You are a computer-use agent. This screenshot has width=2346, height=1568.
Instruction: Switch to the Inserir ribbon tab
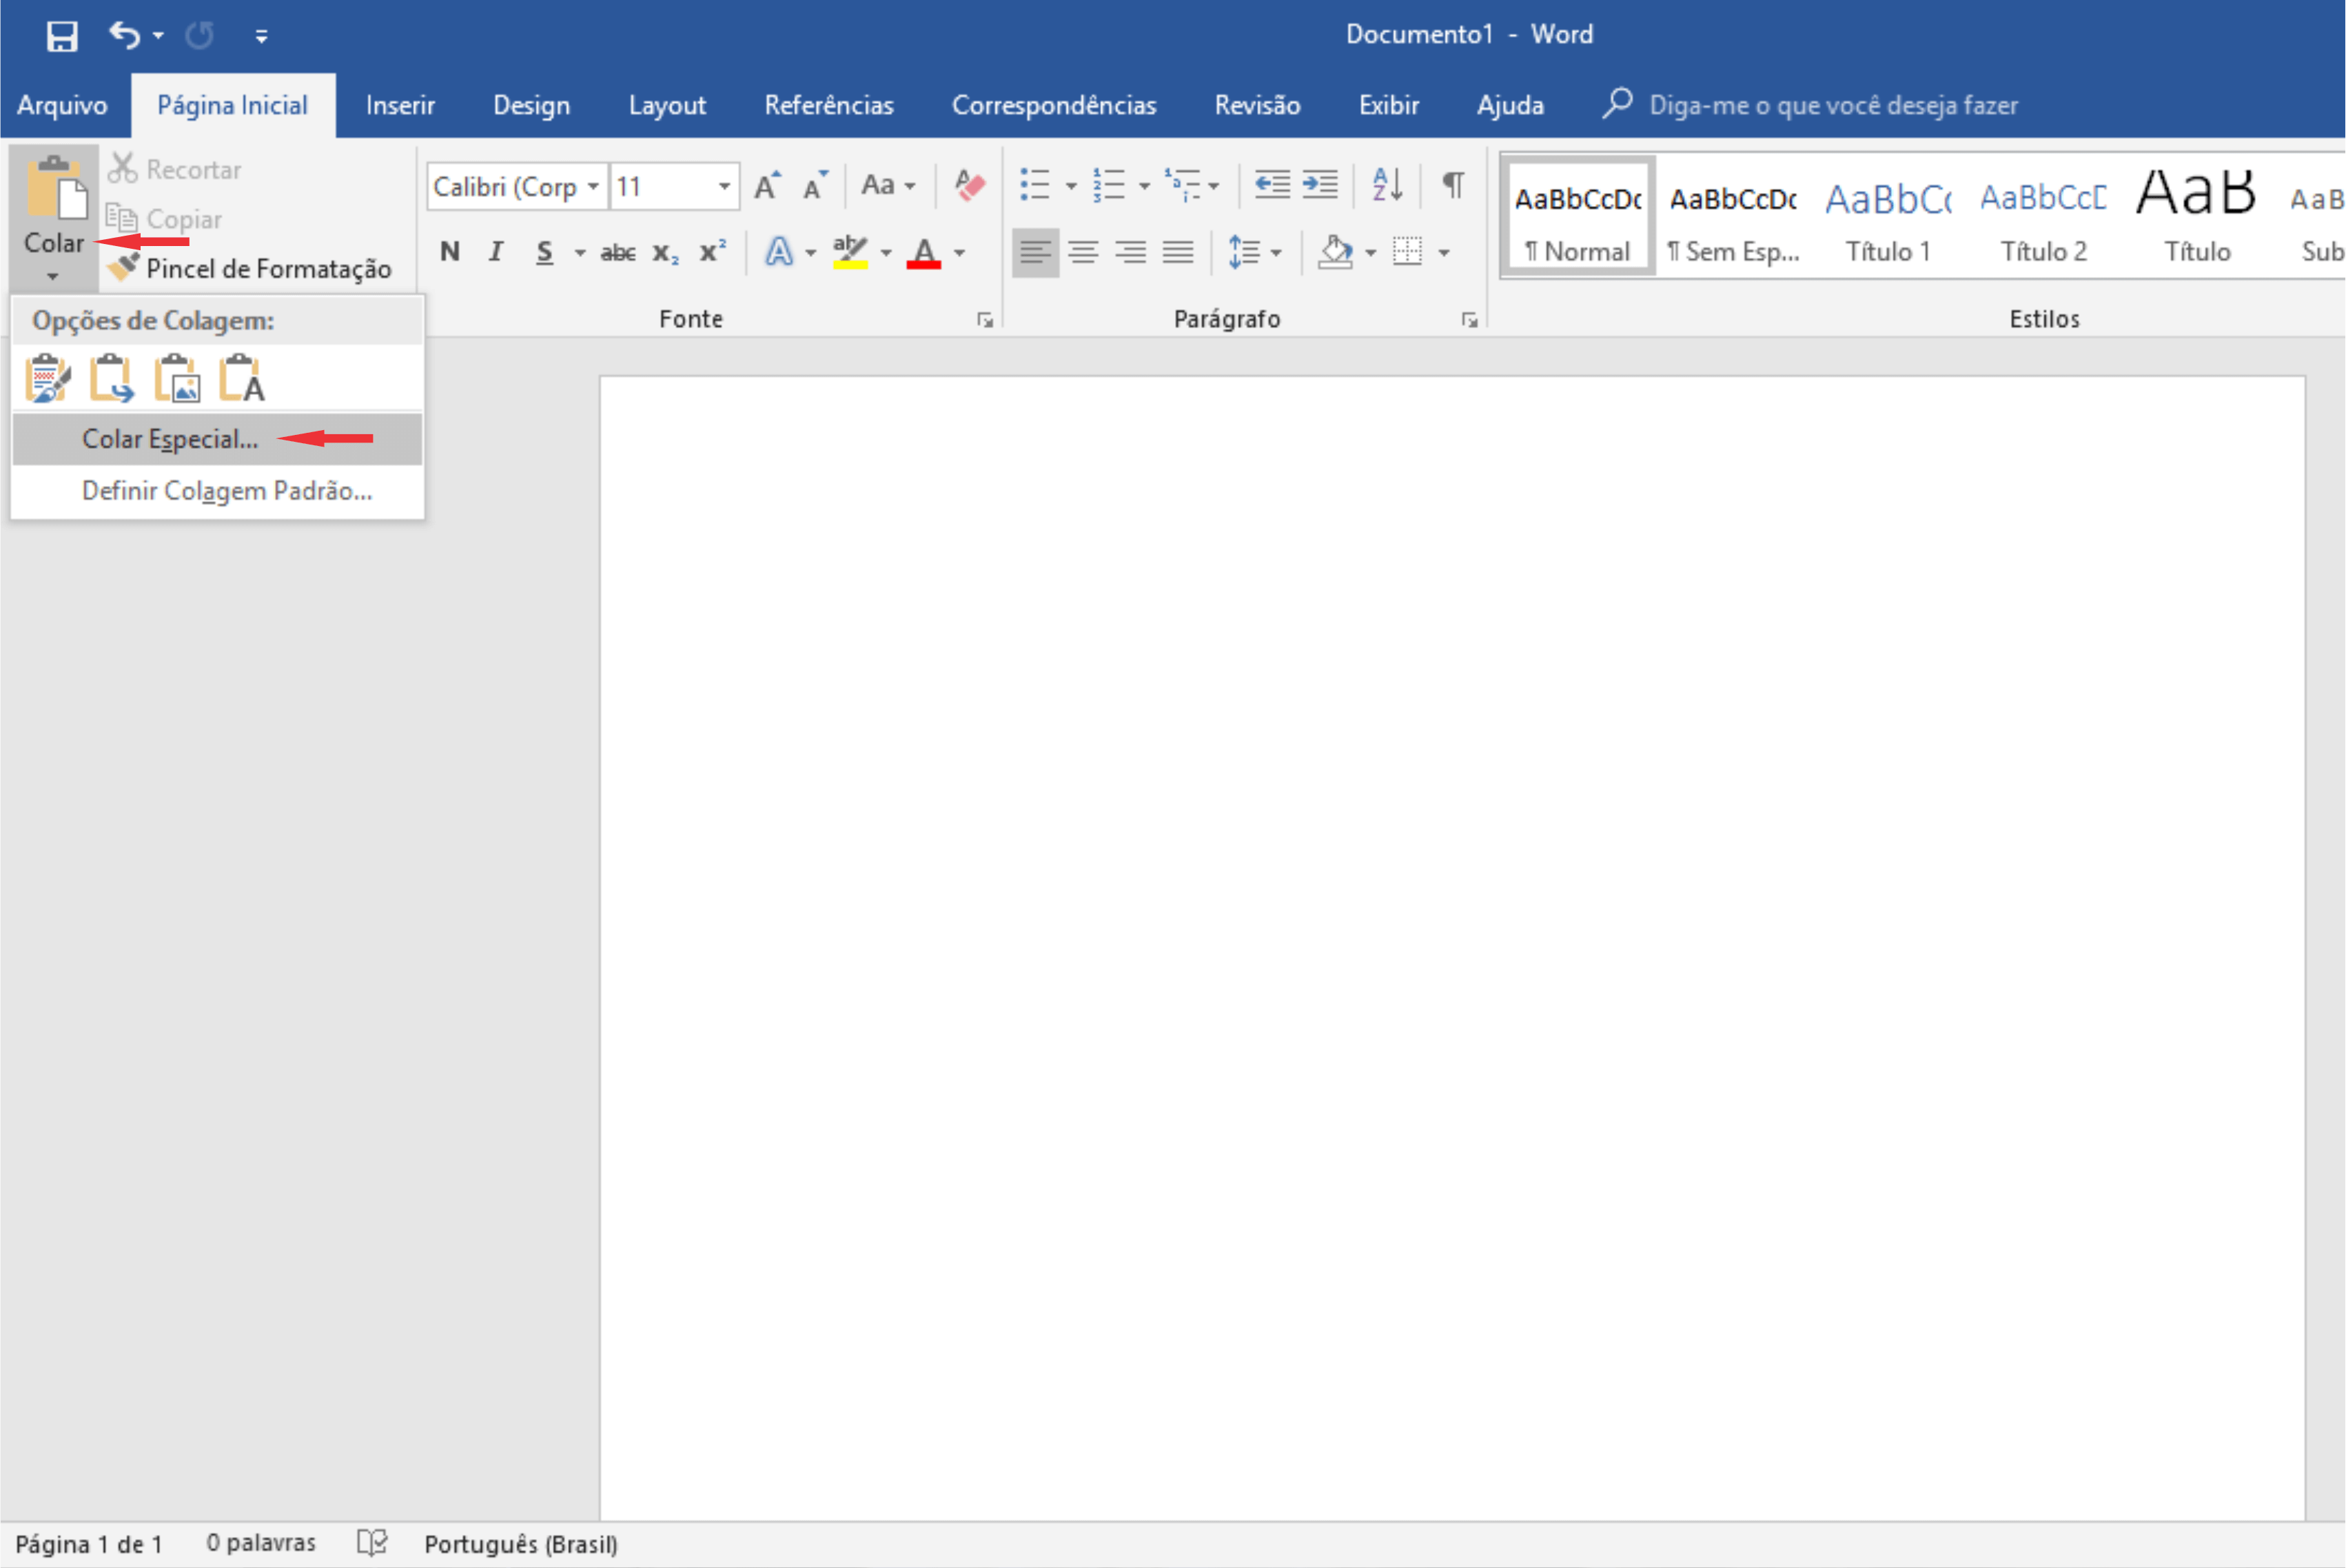[400, 105]
